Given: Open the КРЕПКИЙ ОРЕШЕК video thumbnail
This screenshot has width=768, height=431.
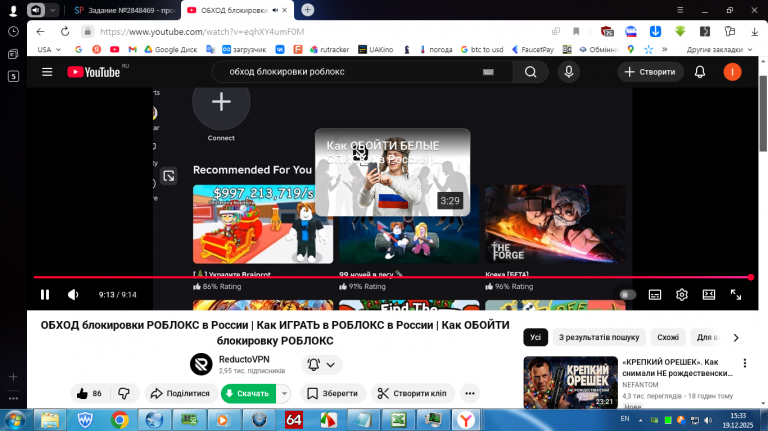Looking at the screenshot, I should click(x=570, y=383).
